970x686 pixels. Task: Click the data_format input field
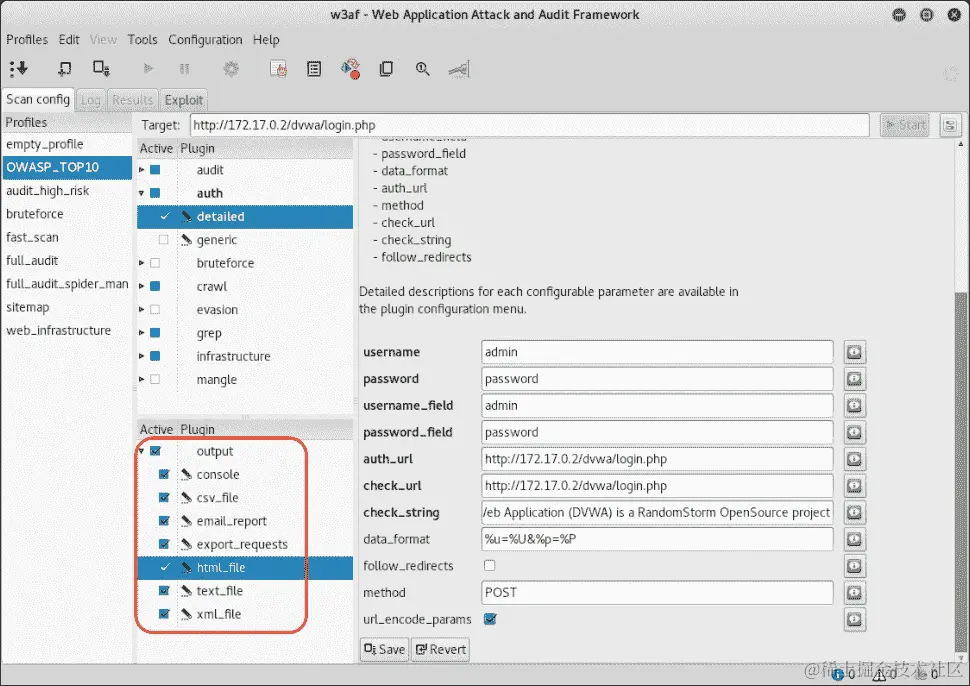coord(657,539)
